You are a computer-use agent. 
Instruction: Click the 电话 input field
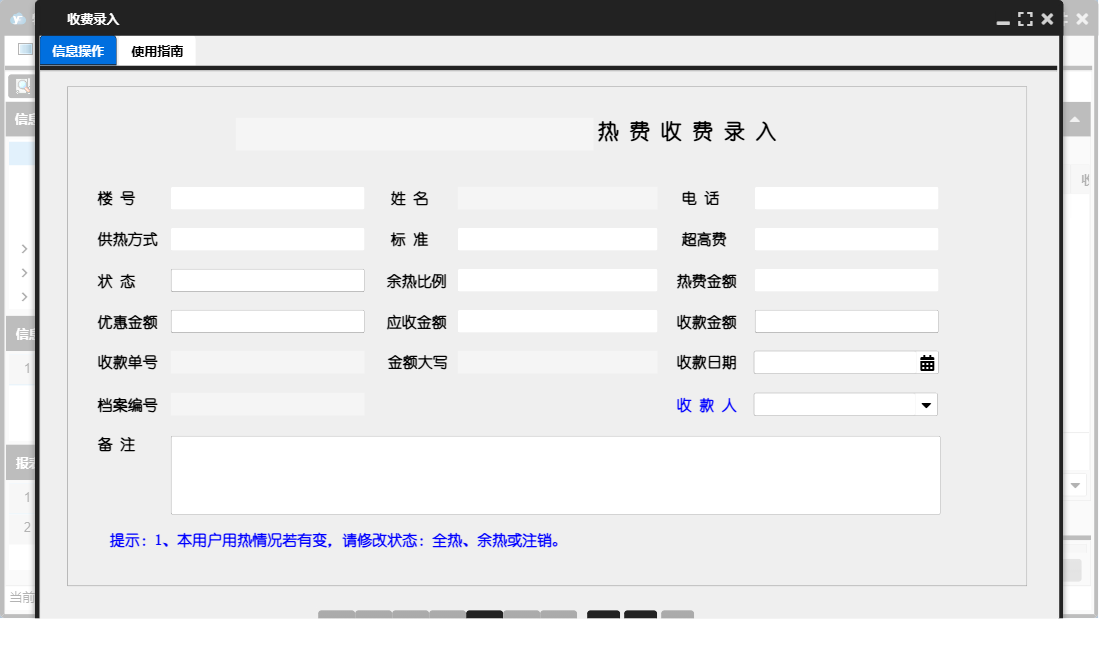pos(845,197)
